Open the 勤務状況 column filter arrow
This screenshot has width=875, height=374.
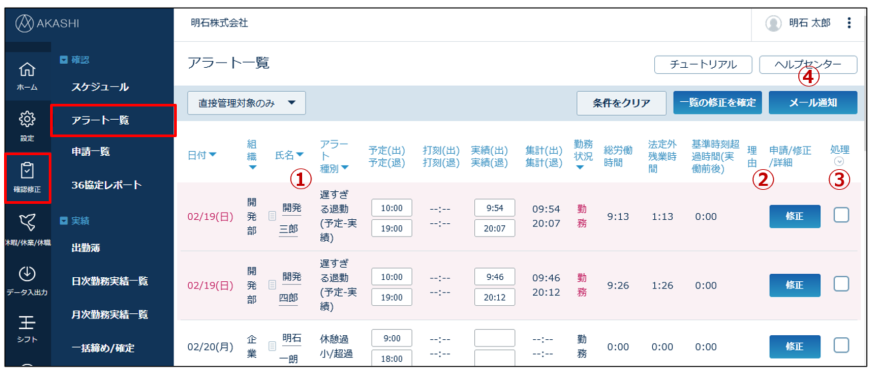pos(580,167)
